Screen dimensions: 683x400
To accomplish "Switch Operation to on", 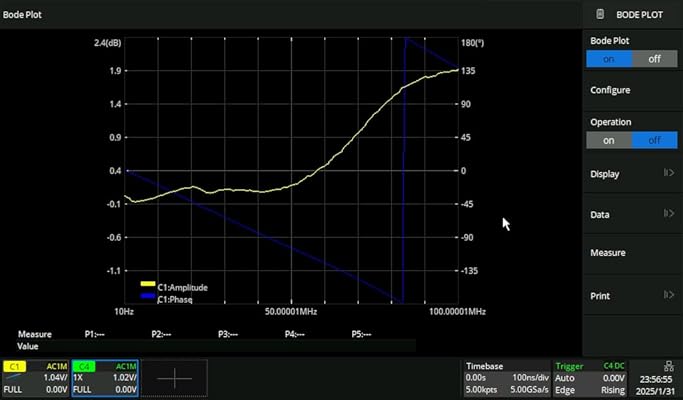I will click(x=609, y=140).
